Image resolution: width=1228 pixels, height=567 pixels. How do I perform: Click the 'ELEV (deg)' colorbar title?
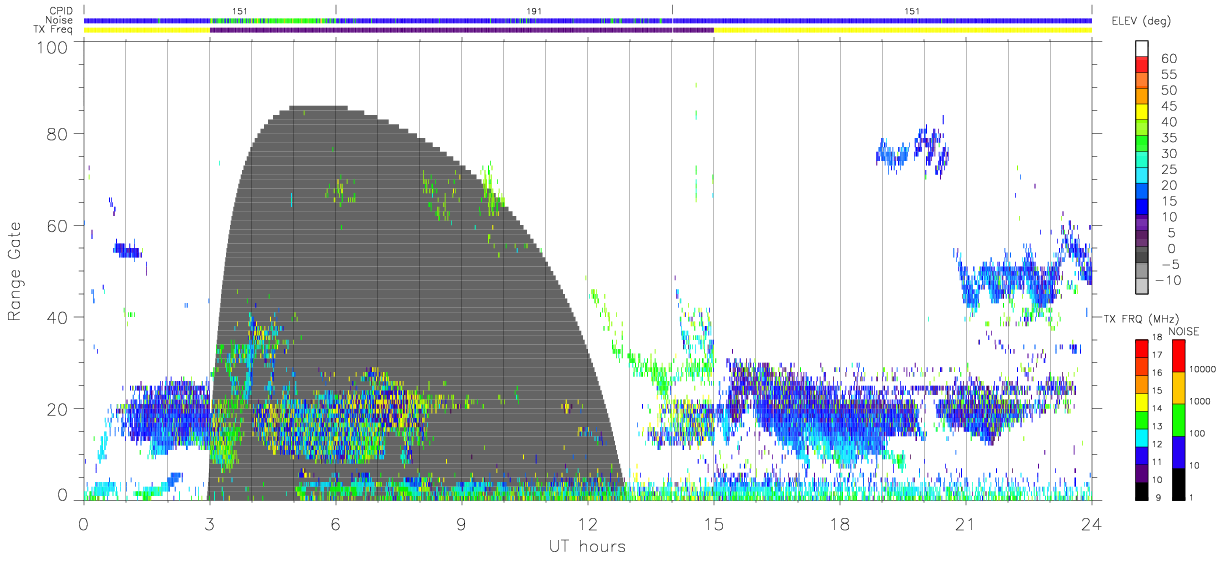click(1142, 21)
